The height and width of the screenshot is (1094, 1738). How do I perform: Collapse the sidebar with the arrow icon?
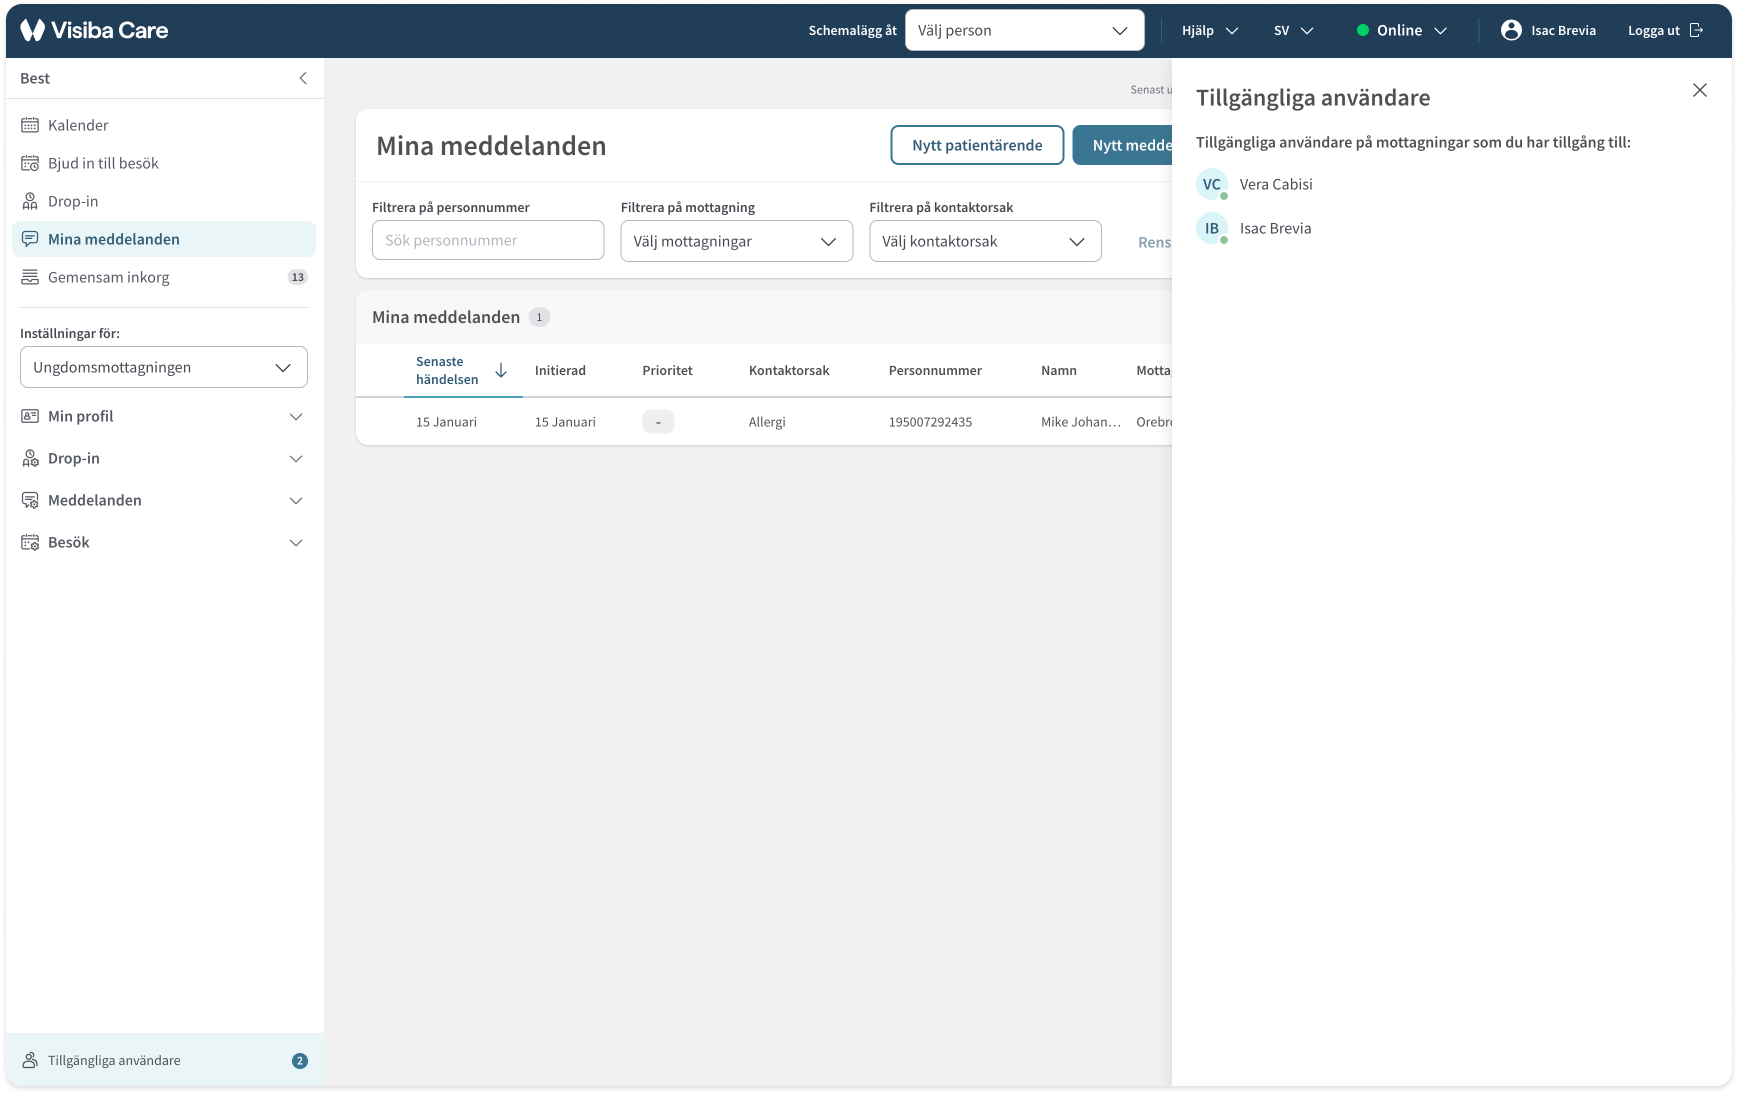(x=303, y=78)
